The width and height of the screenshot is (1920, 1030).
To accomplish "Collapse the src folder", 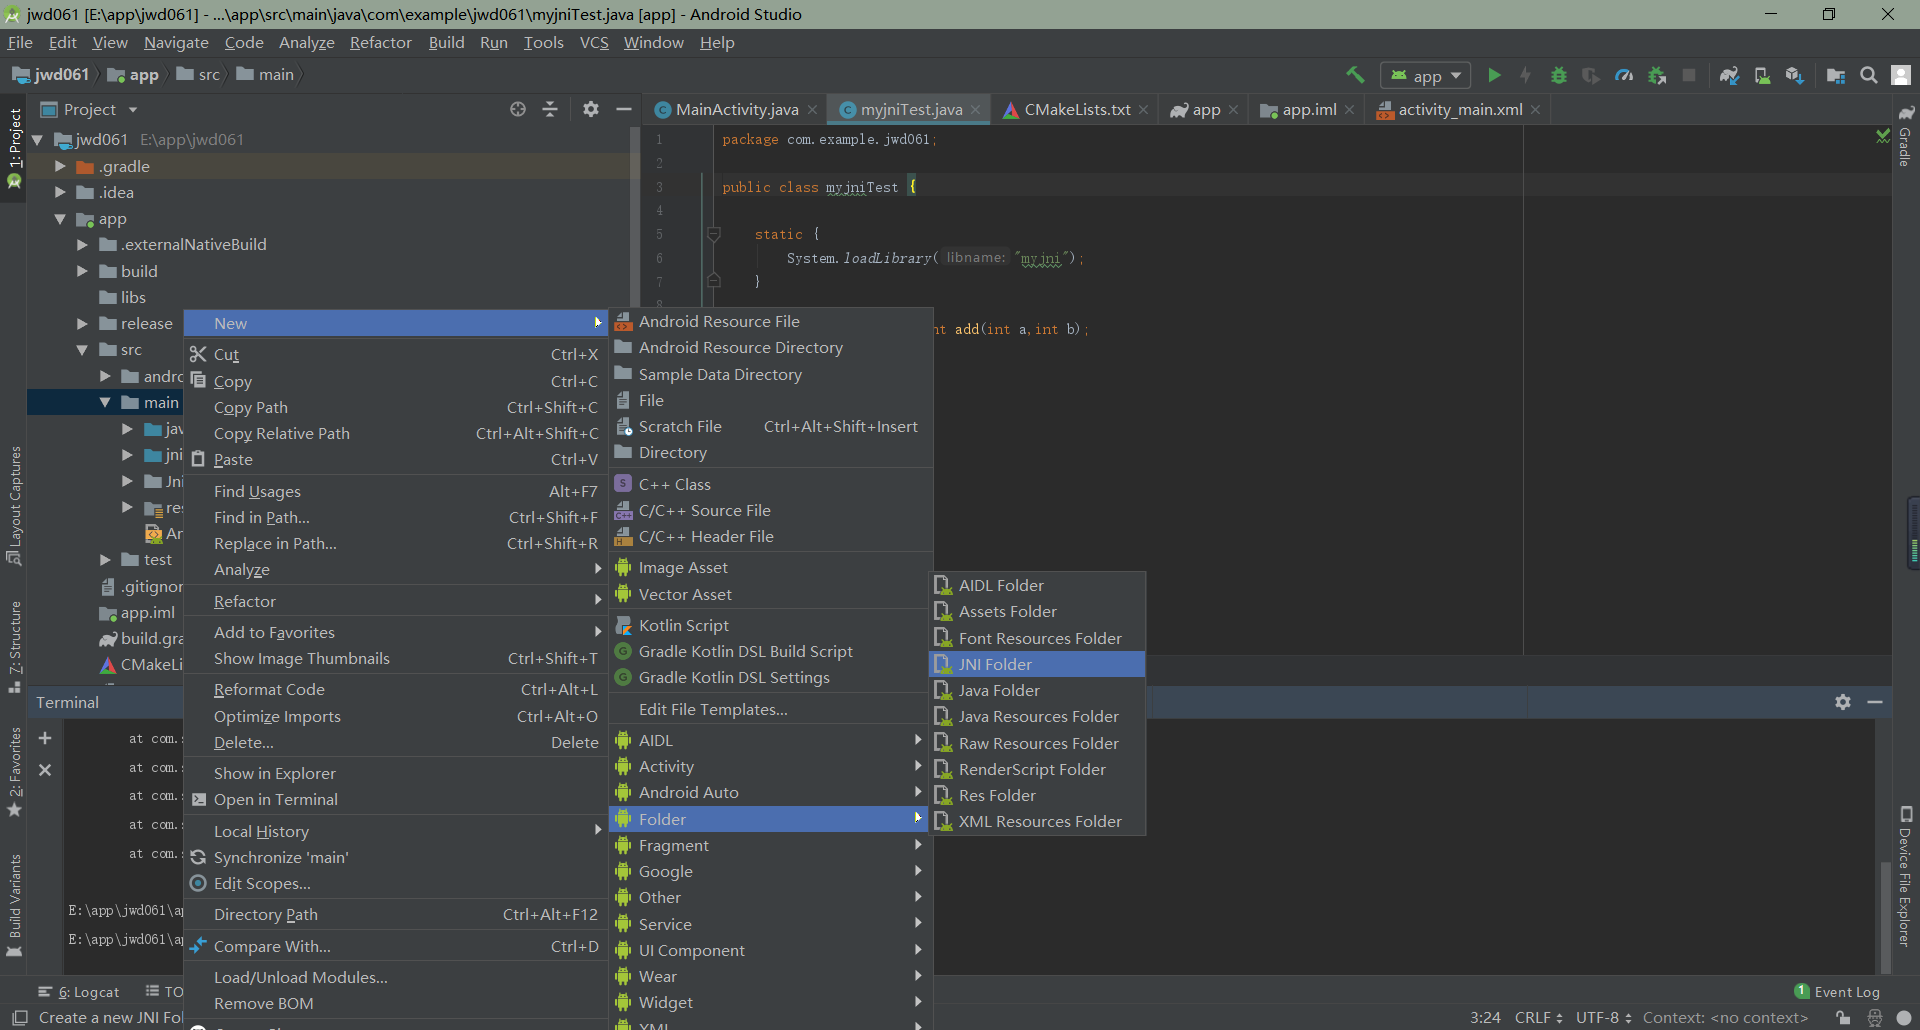I will pyautogui.click(x=82, y=350).
